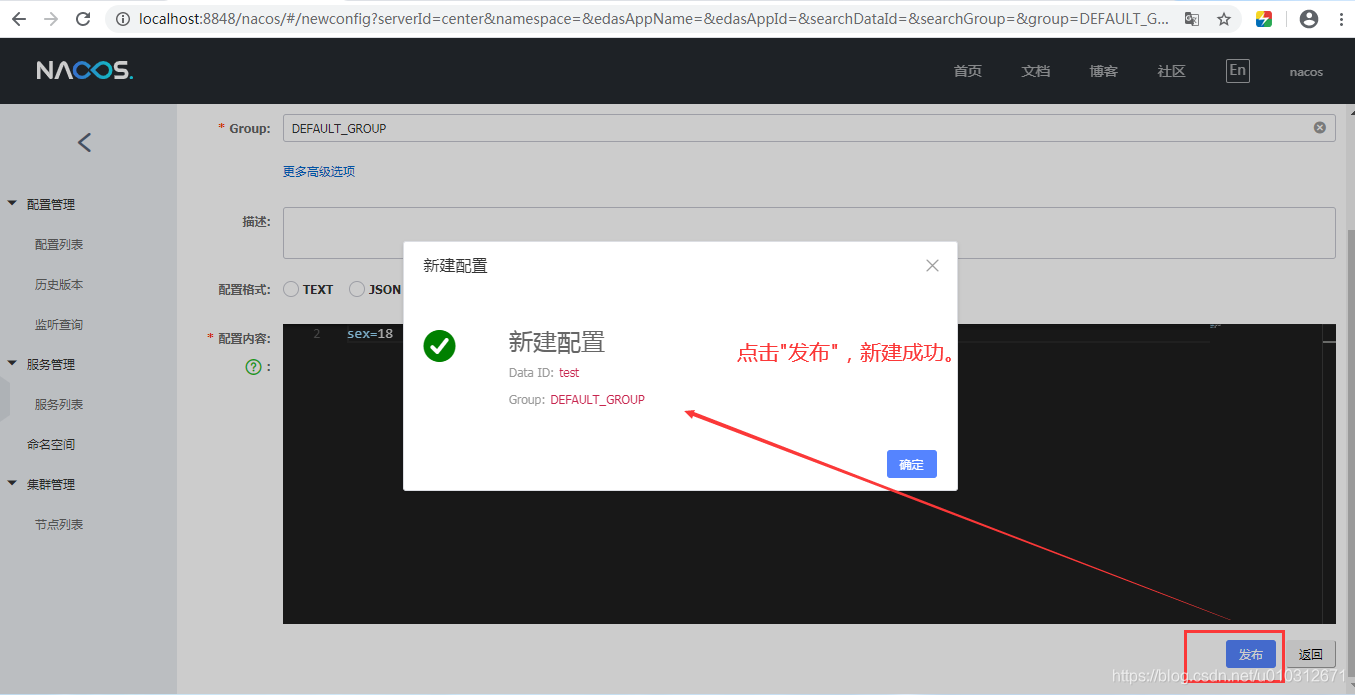Click the dialog Group value DEFAULT_GROUP
The image size is (1355, 695).
tap(597, 399)
